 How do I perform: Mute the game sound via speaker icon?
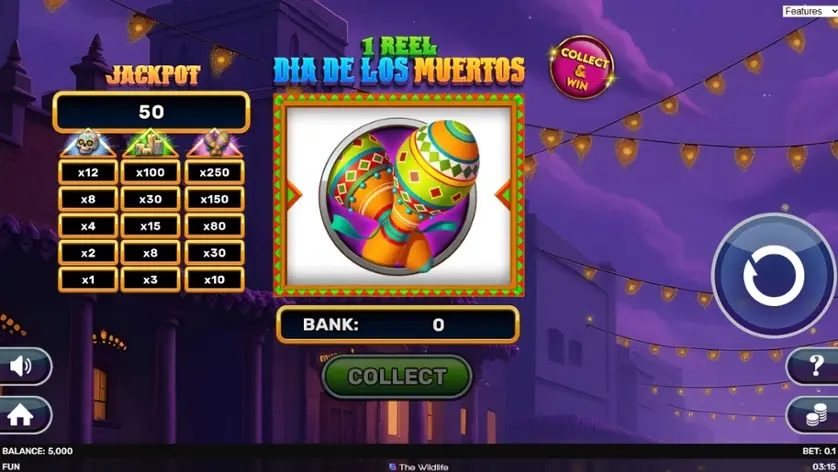pyautogui.click(x=22, y=366)
